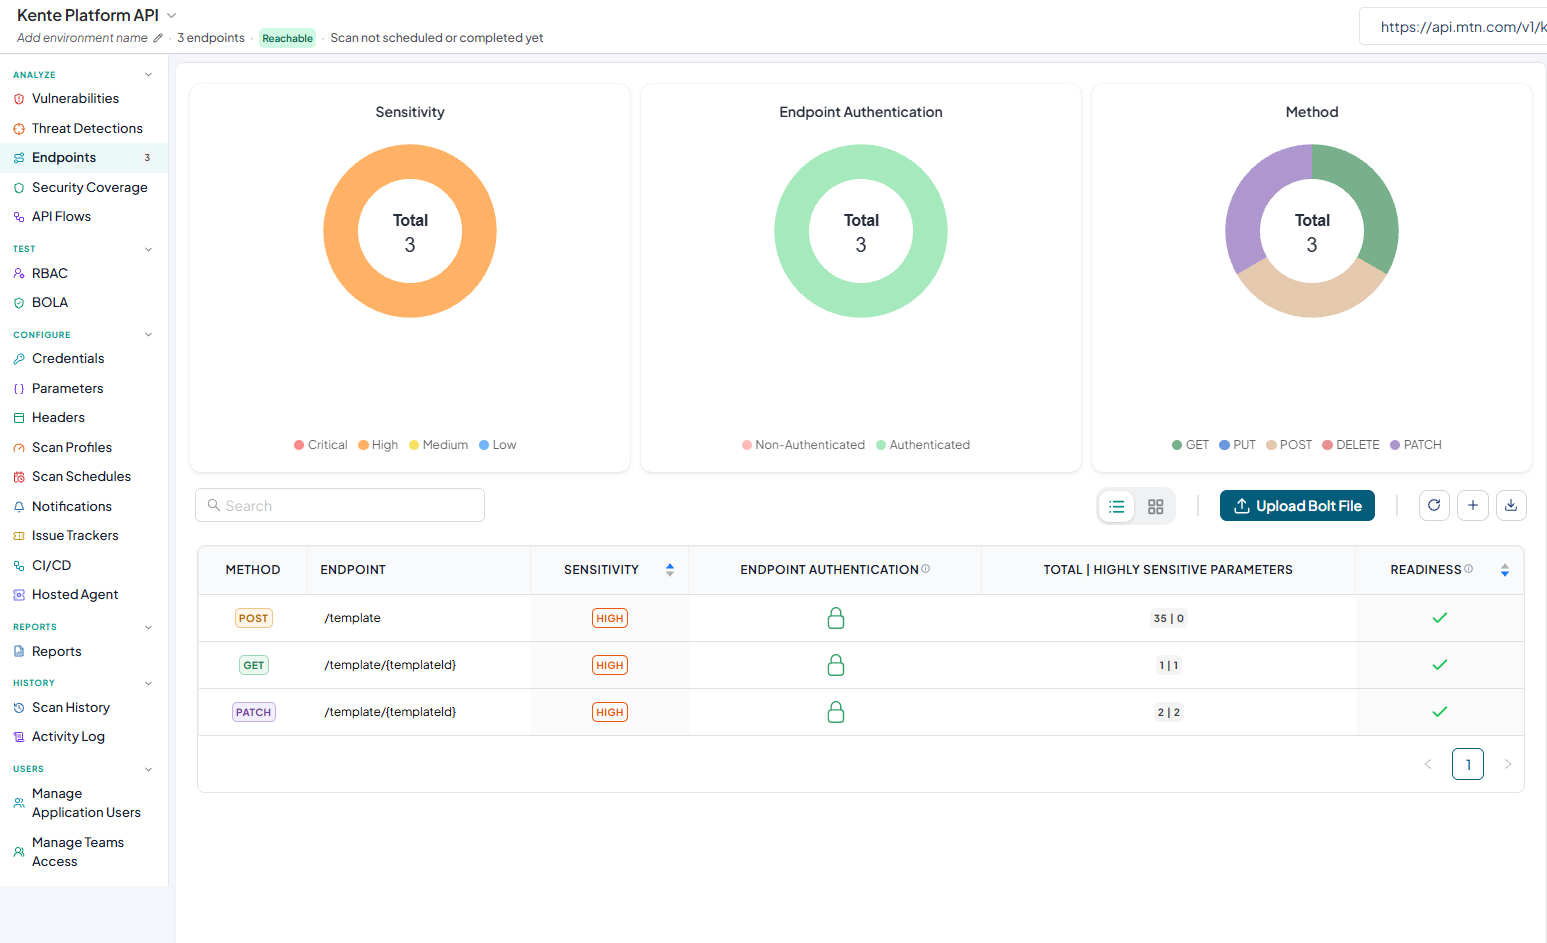Click the info icon beside Endpoint Authentication header
The image size is (1547, 943).
coord(926,569)
